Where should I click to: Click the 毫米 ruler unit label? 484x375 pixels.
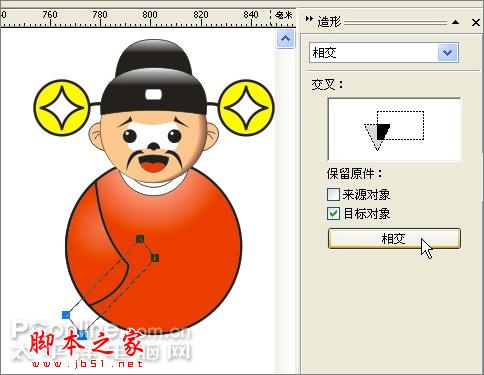point(283,15)
